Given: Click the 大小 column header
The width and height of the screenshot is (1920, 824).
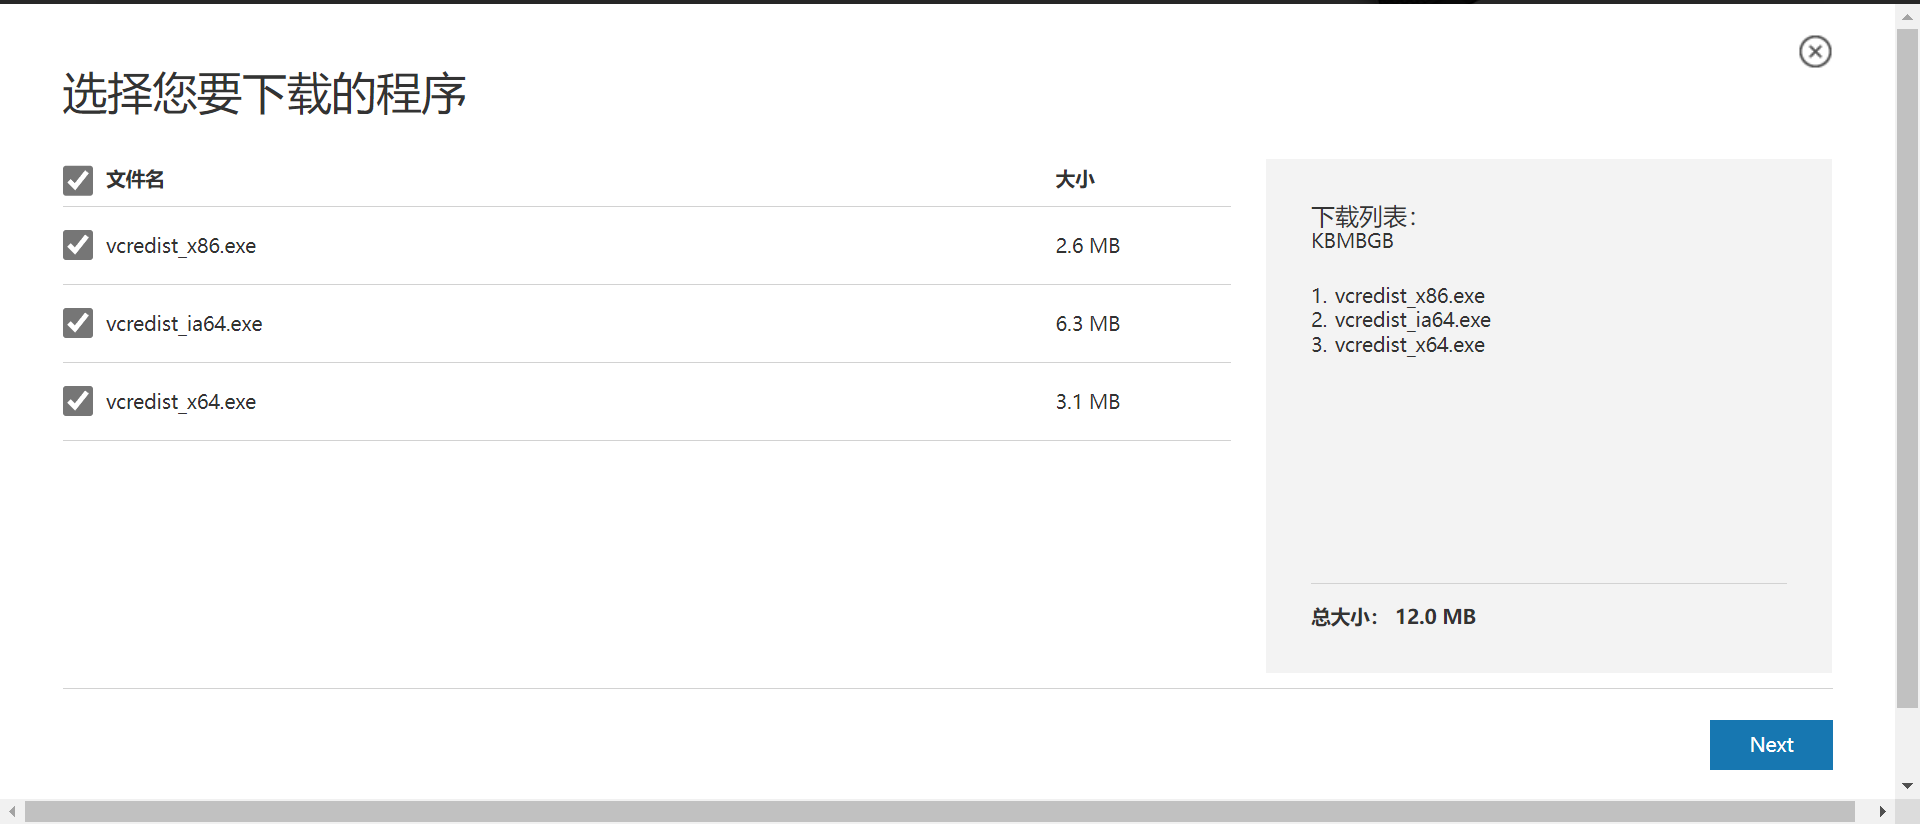Looking at the screenshot, I should pos(1075,180).
